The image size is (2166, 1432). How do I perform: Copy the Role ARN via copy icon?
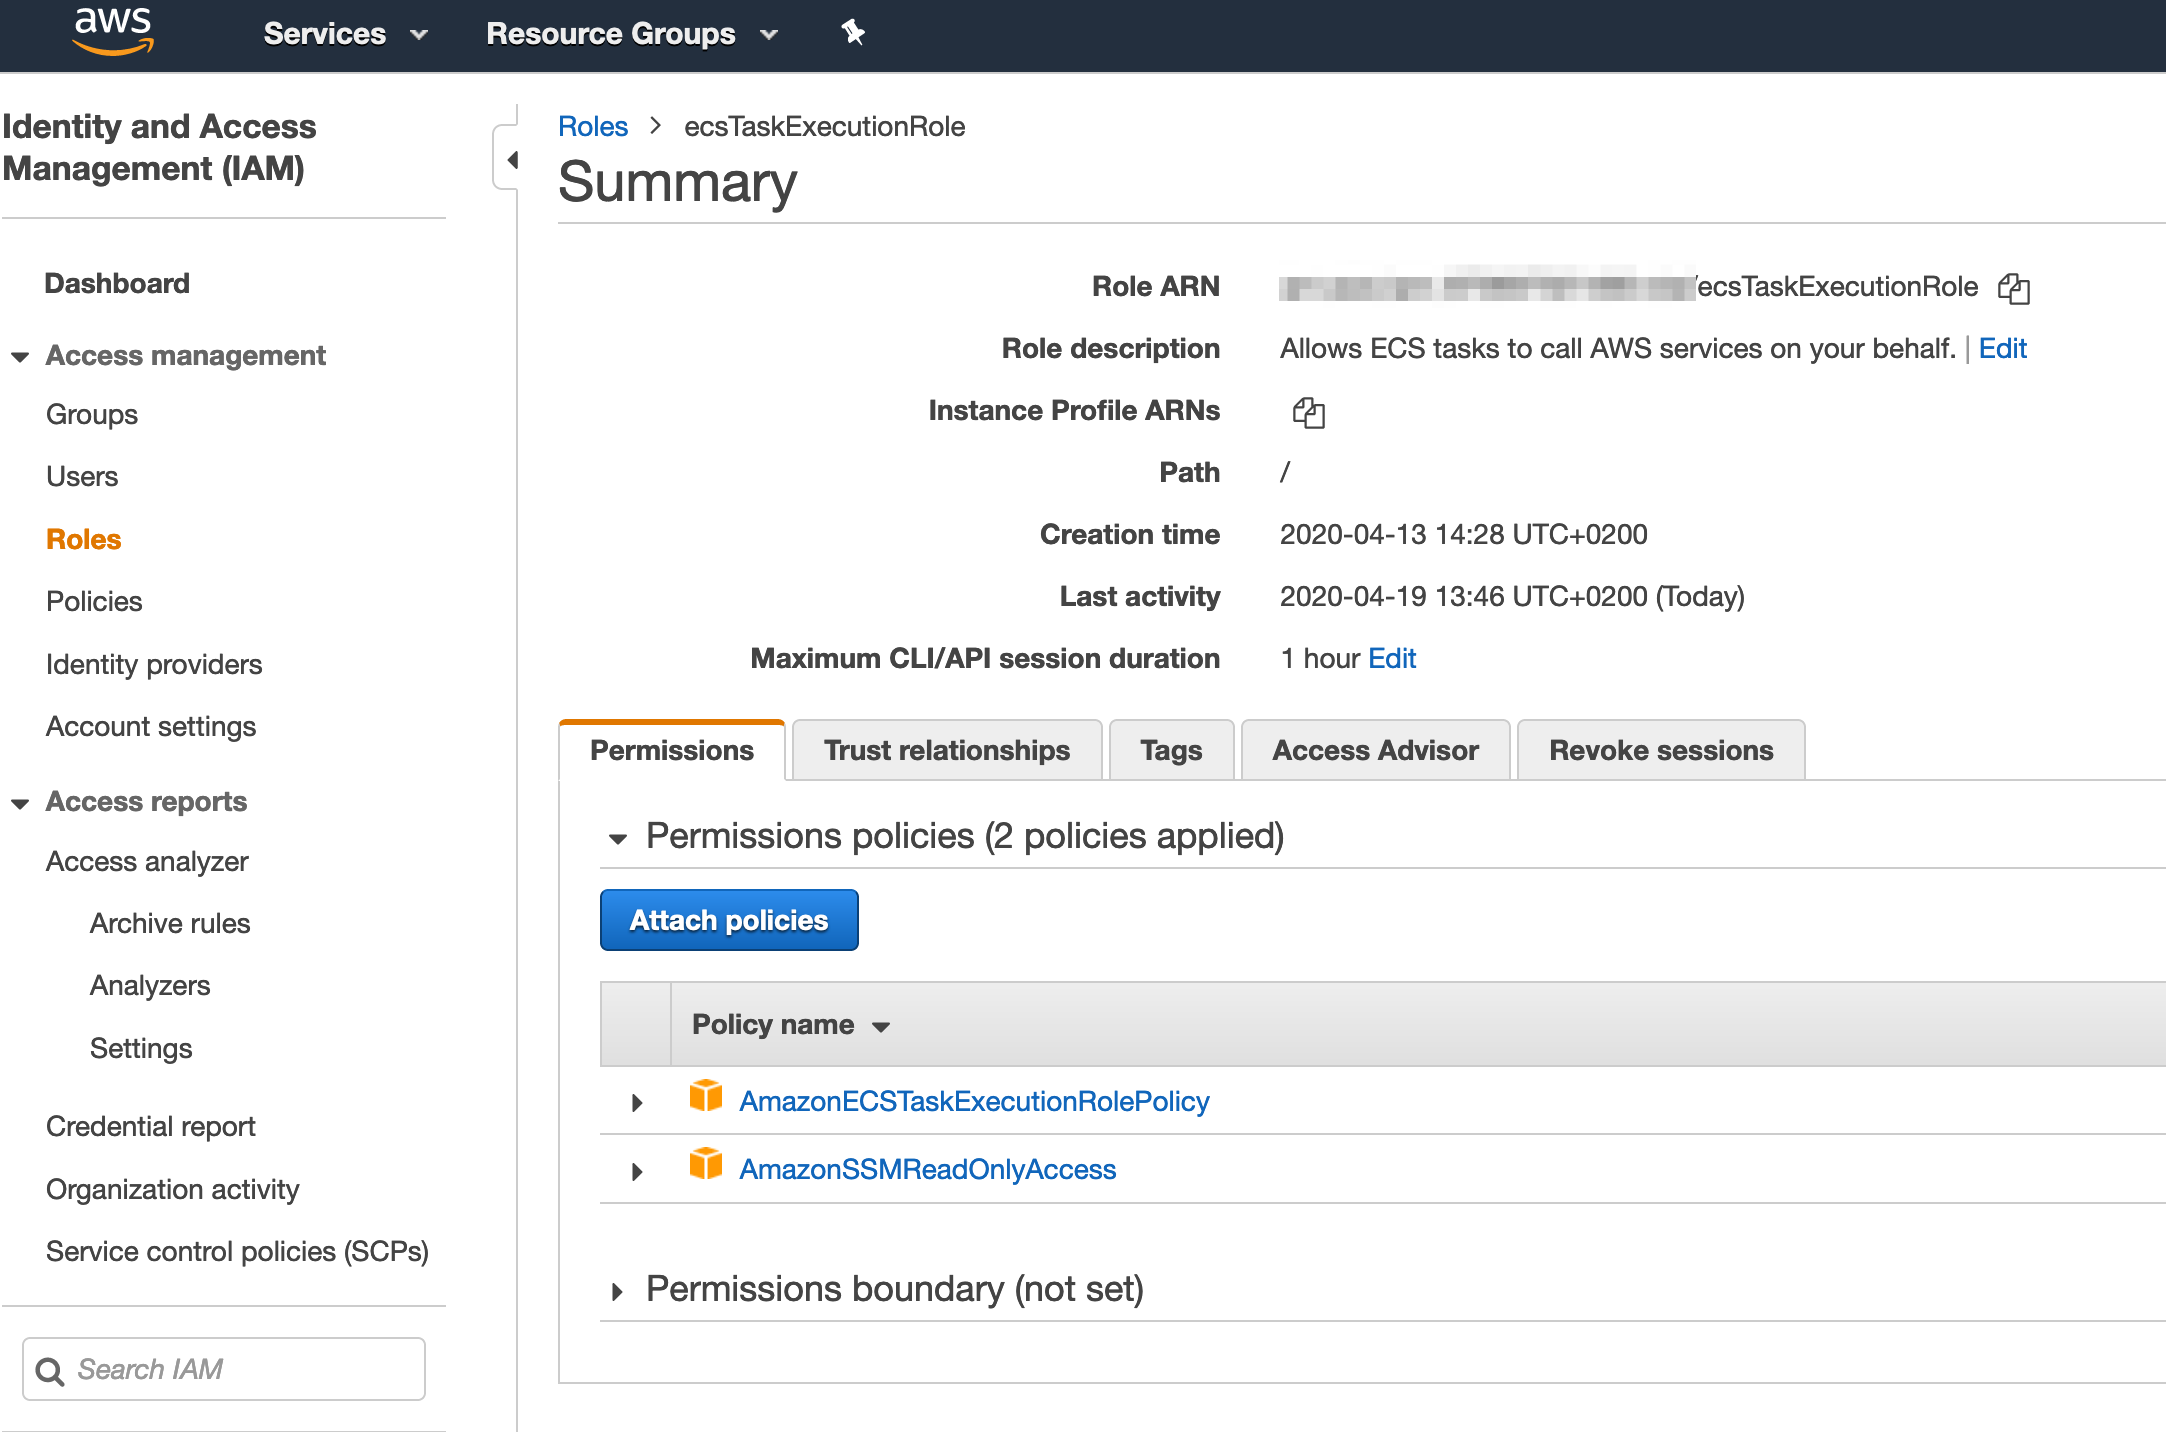pos(2013,288)
